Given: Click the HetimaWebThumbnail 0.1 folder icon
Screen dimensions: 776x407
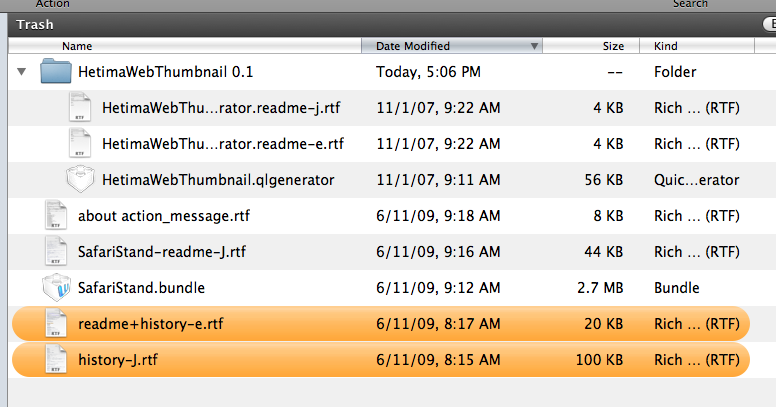Looking at the screenshot, I should [55, 71].
